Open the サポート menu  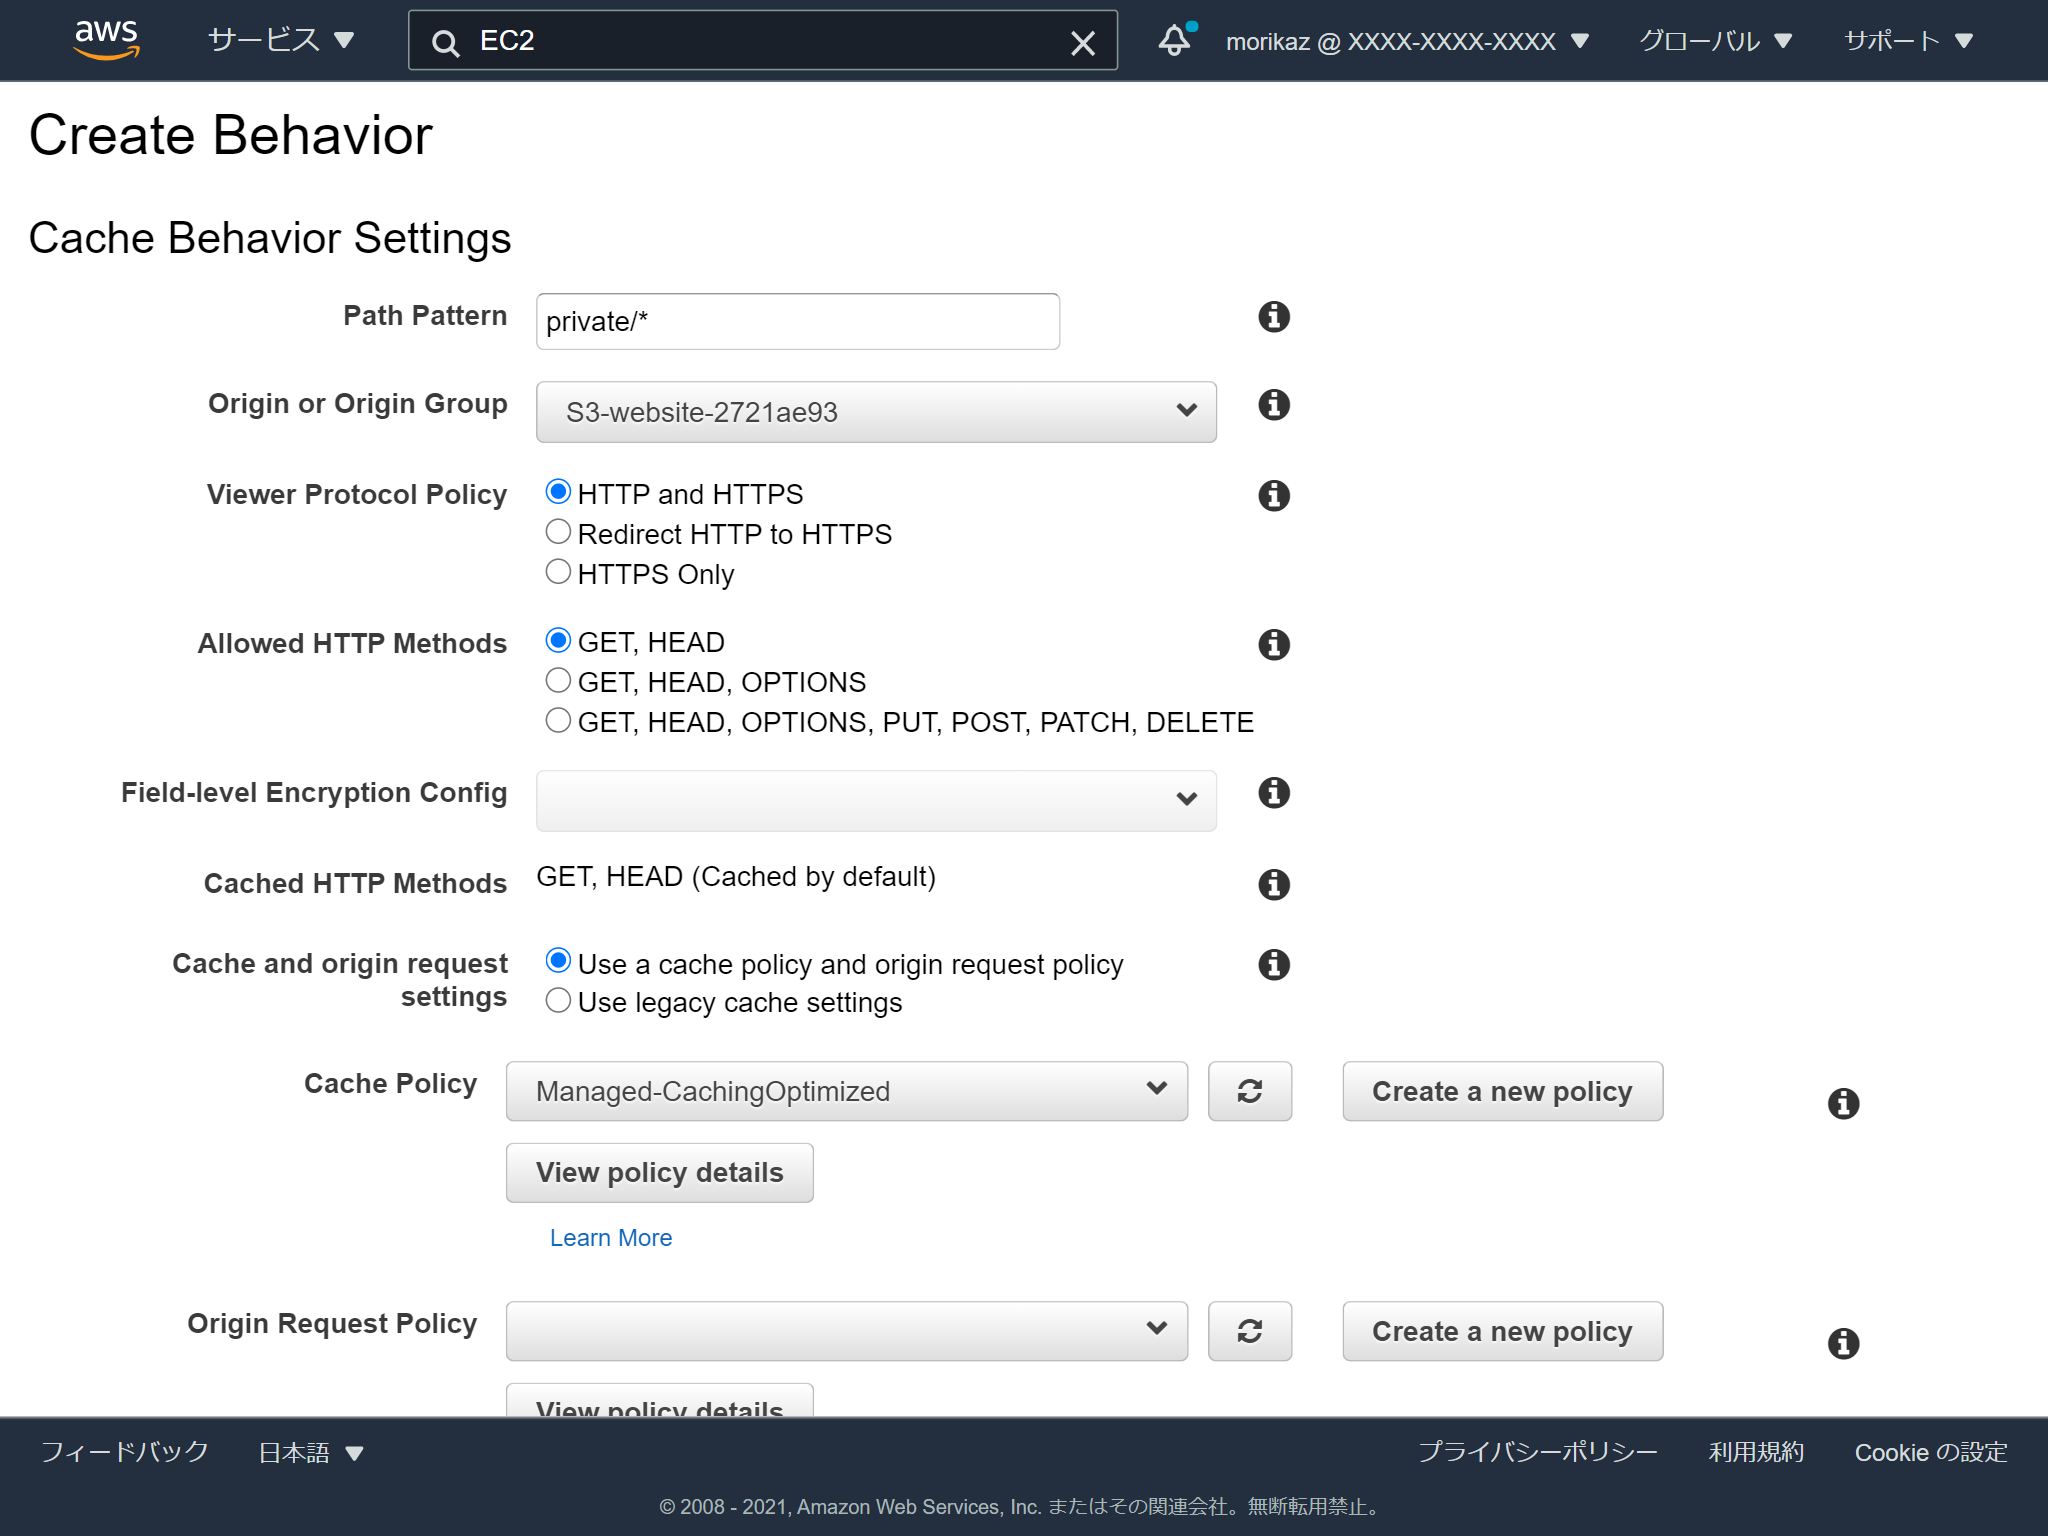1908,40
